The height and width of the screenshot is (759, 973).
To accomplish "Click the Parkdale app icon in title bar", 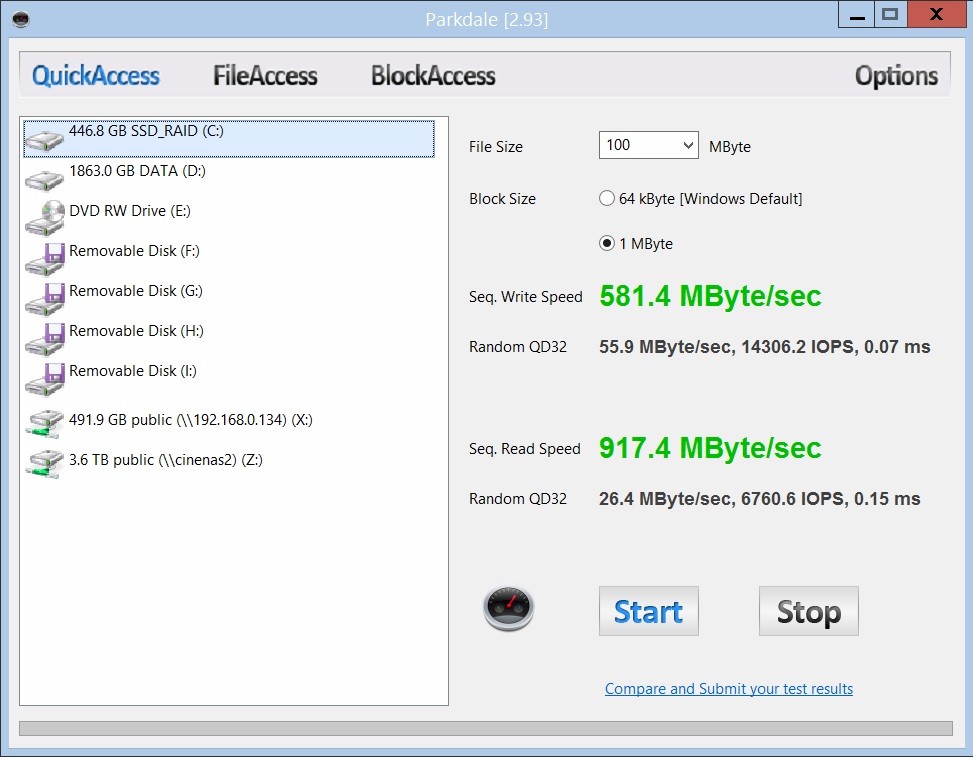I will [21, 19].
